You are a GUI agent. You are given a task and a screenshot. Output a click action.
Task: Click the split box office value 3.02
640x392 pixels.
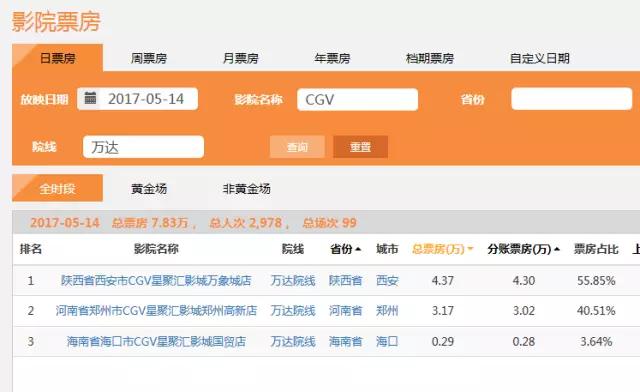coord(524,311)
